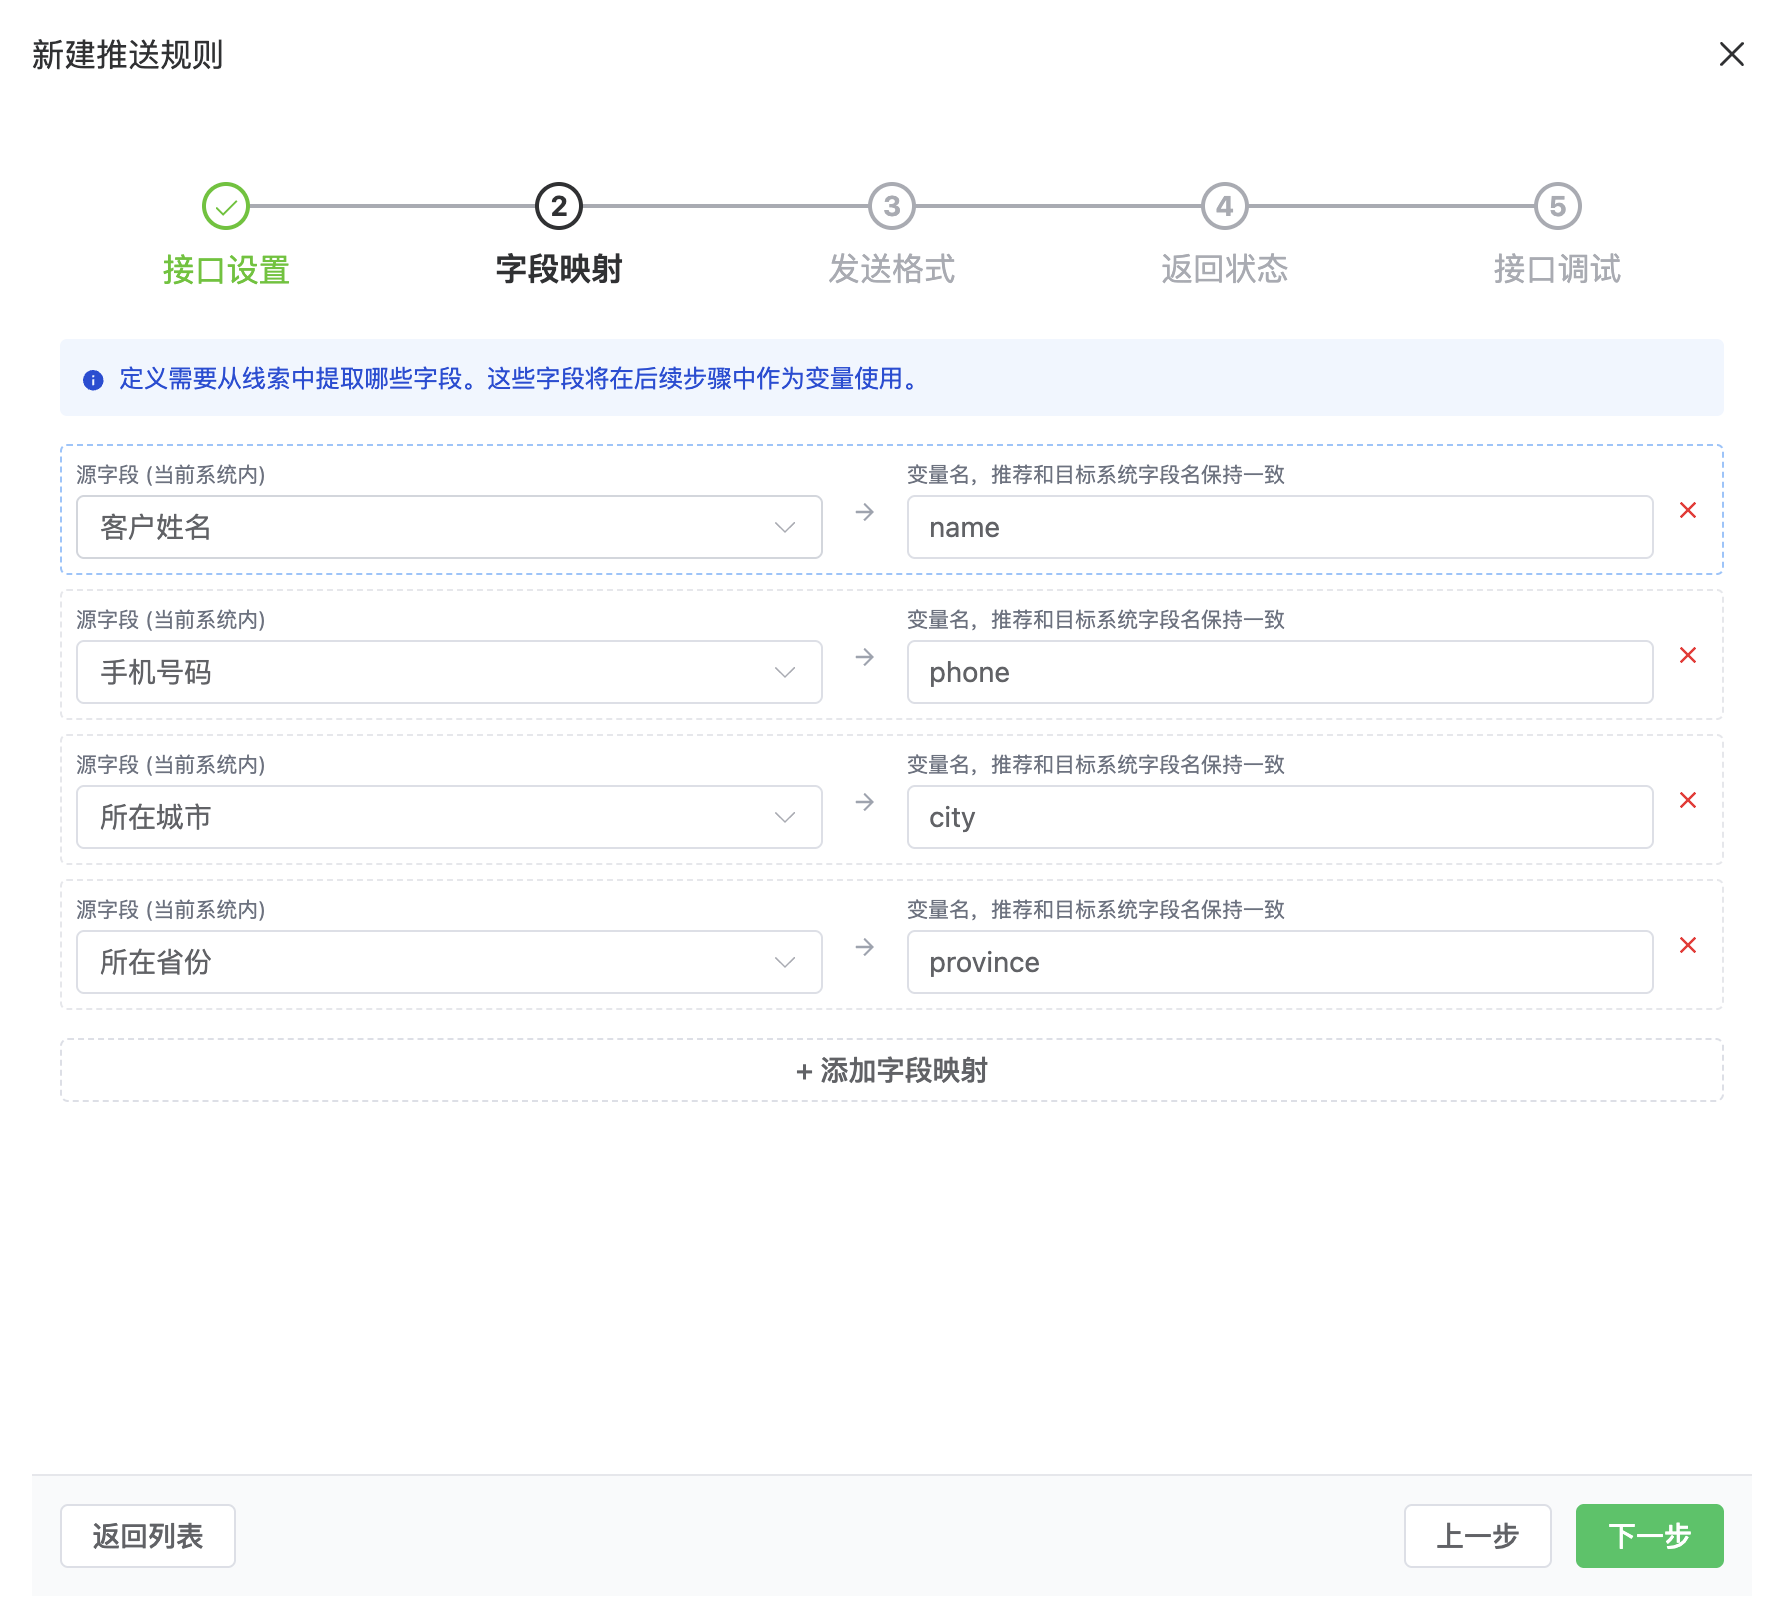Screen dimensions: 1768x1614
Task: Open the 所在城市 source field dropdown
Action: click(x=449, y=817)
